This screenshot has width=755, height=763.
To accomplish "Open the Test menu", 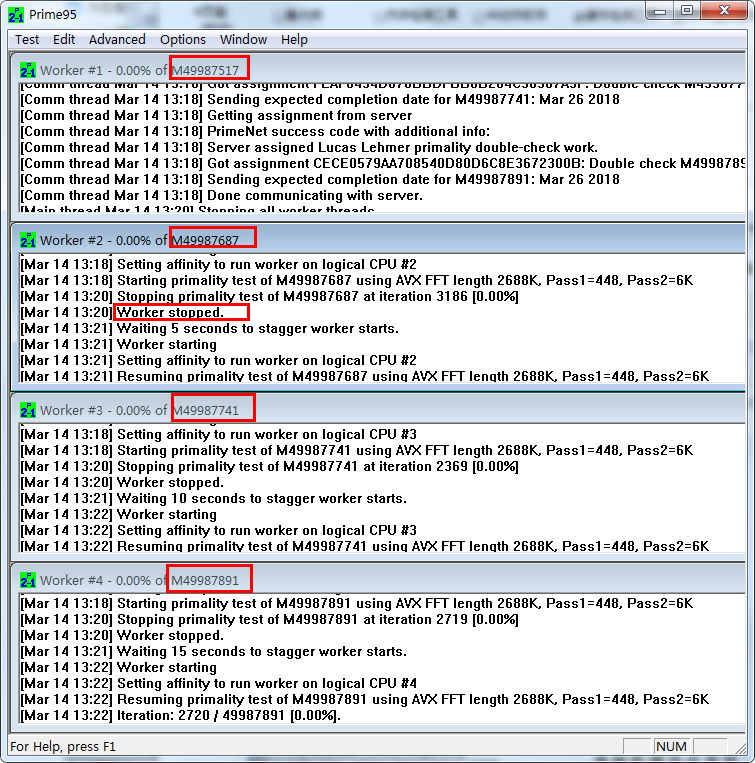I will [27, 39].
